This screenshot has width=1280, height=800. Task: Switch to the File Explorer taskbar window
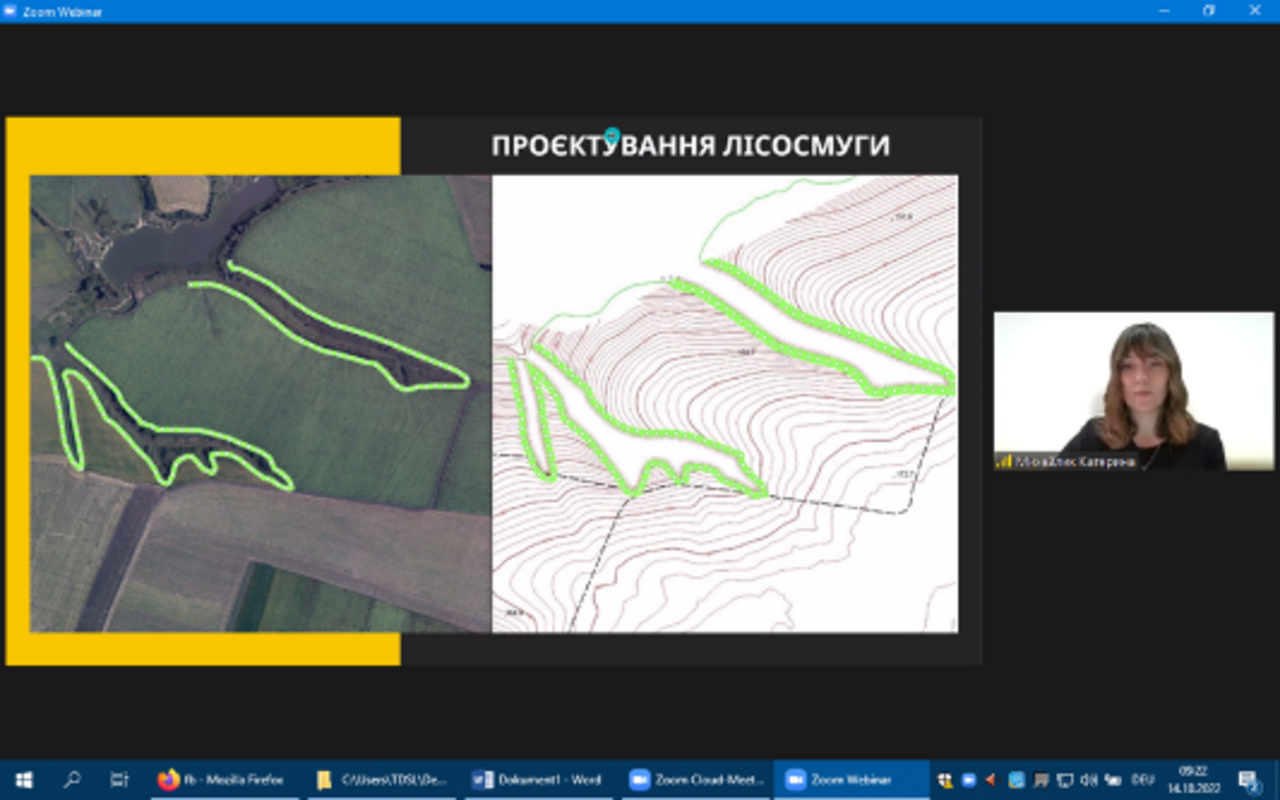381,780
